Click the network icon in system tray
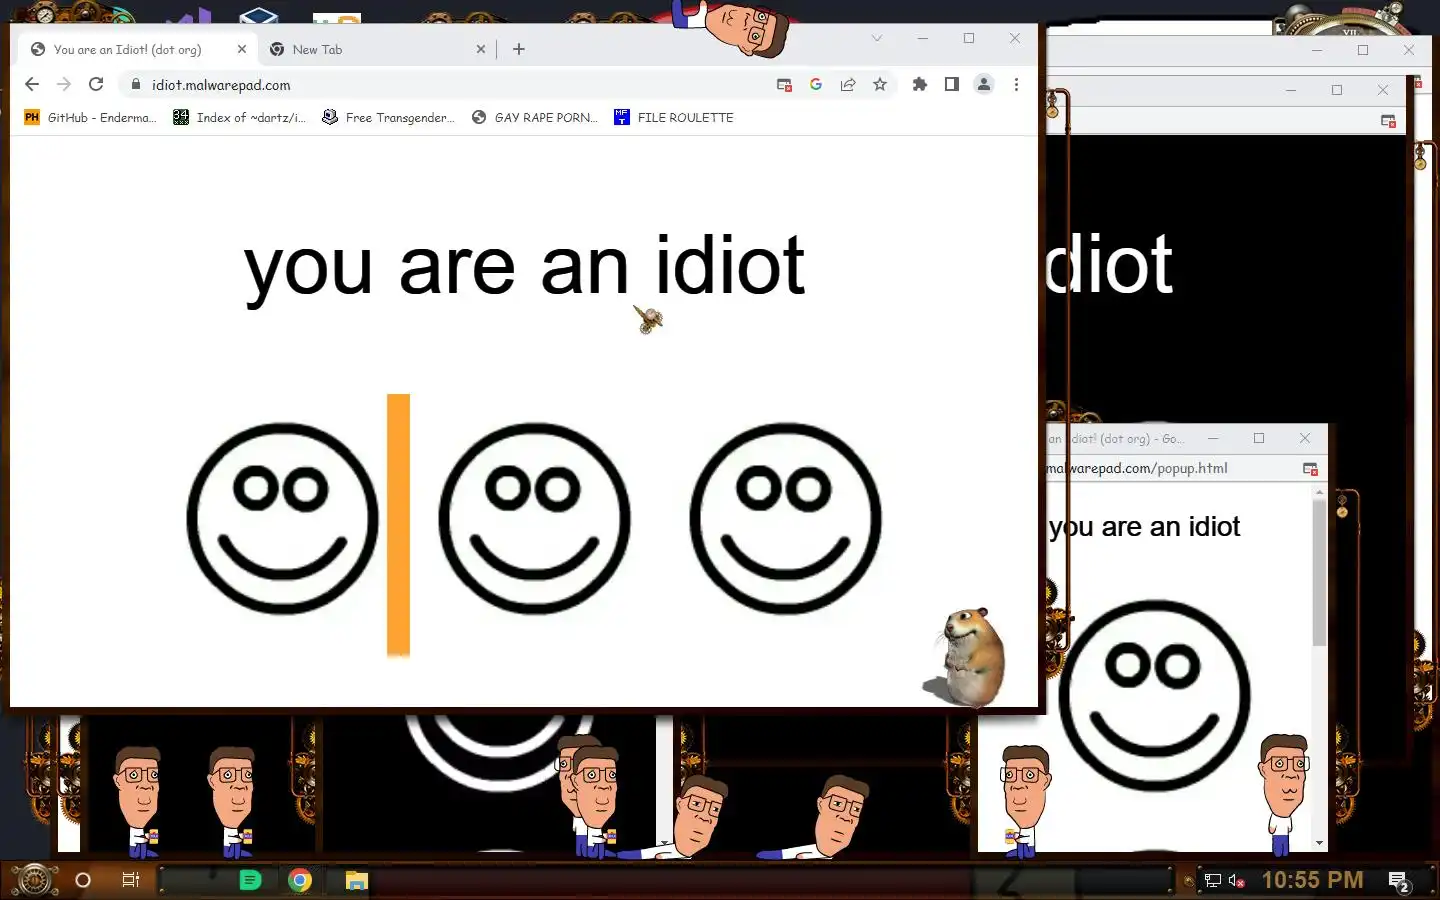The height and width of the screenshot is (900, 1440). (1213, 881)
